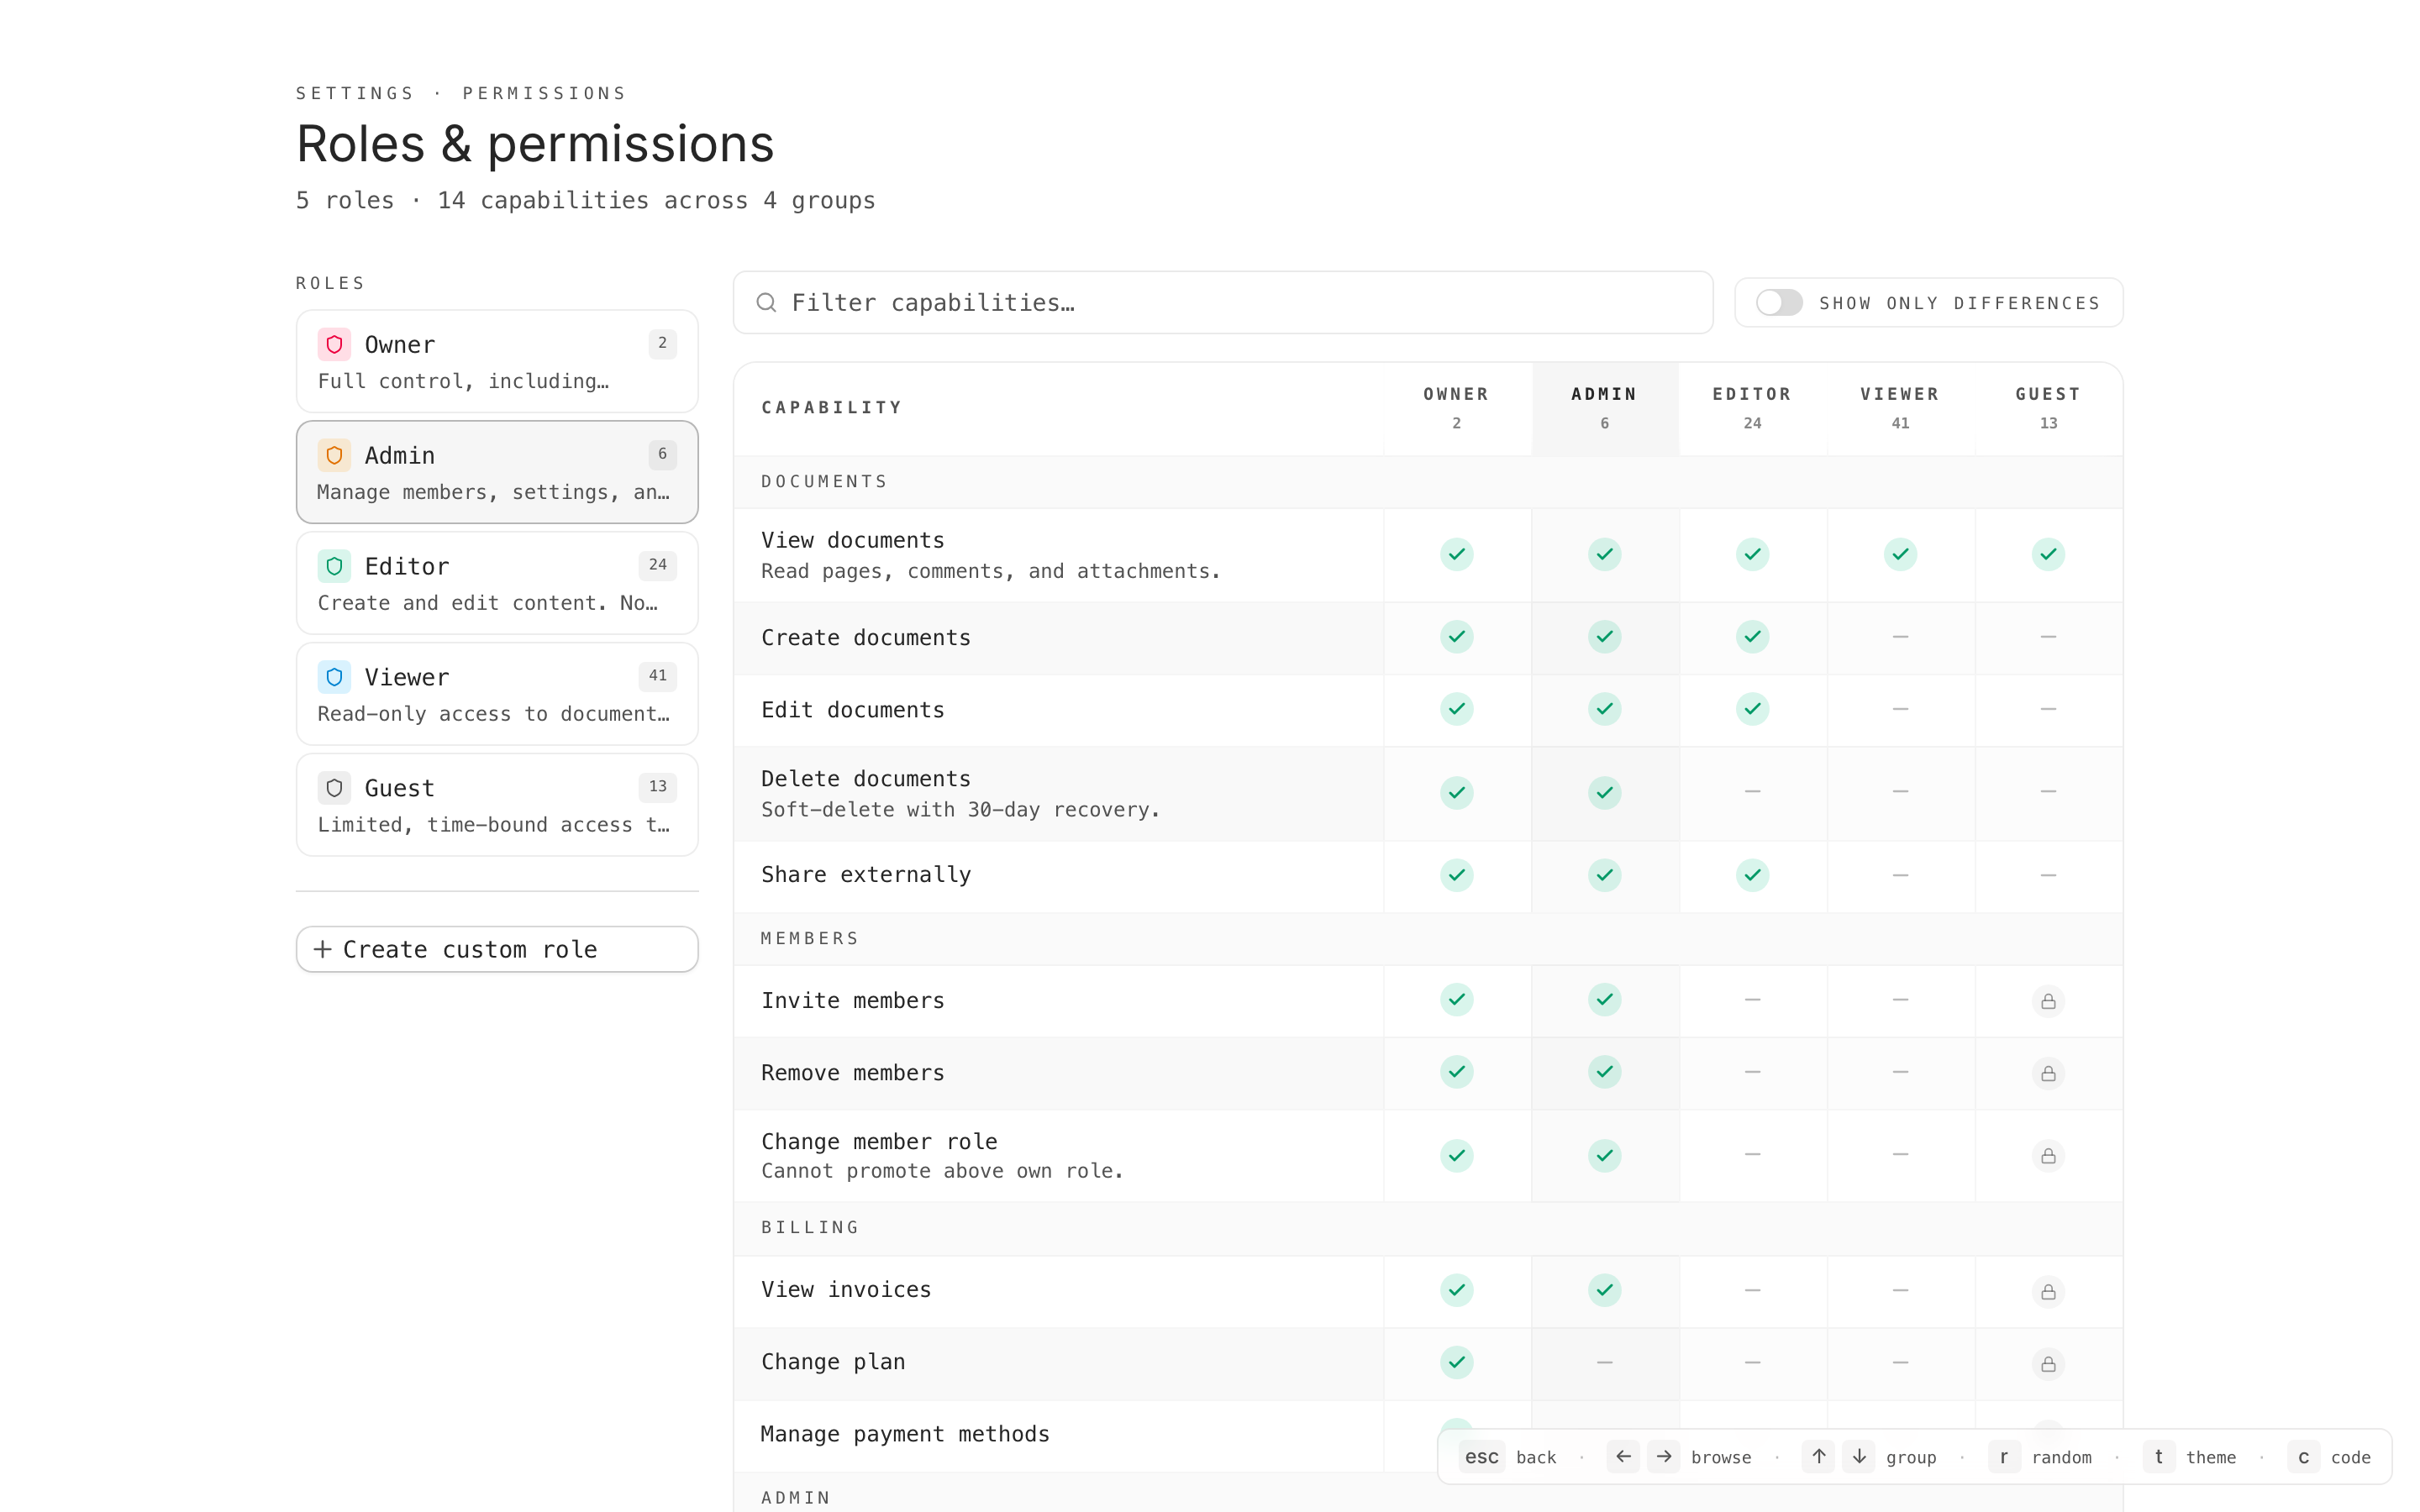Collapse the Documents group header
2420x1512 pixels.
824,482
